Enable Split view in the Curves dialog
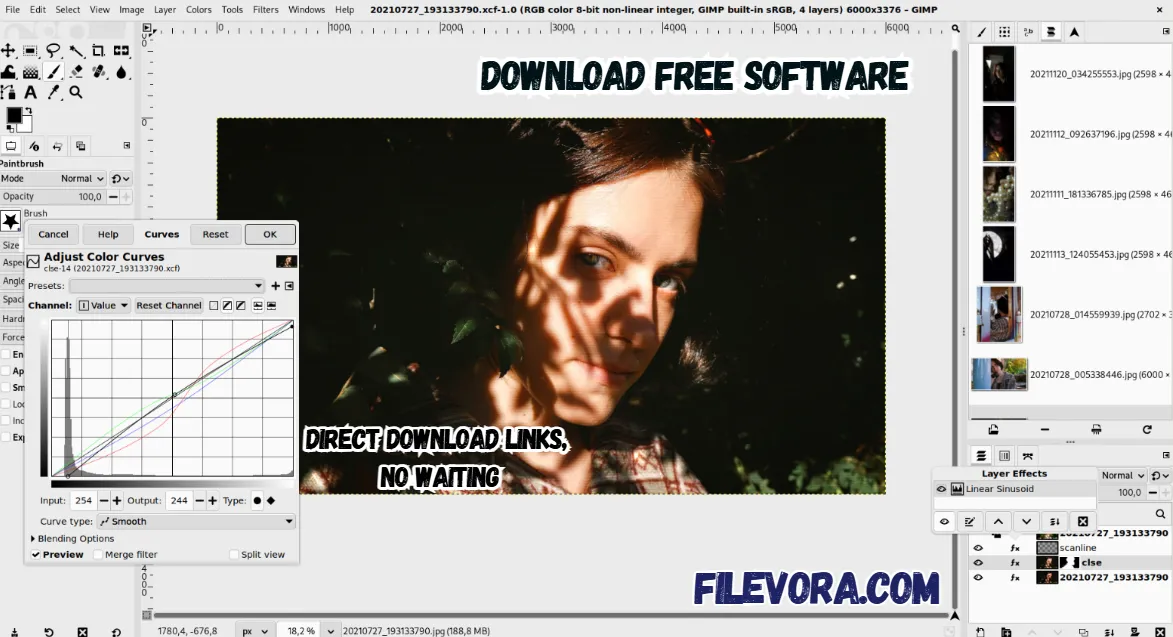The height and width of the screenshot is (637, 1173). click(233, 553)
